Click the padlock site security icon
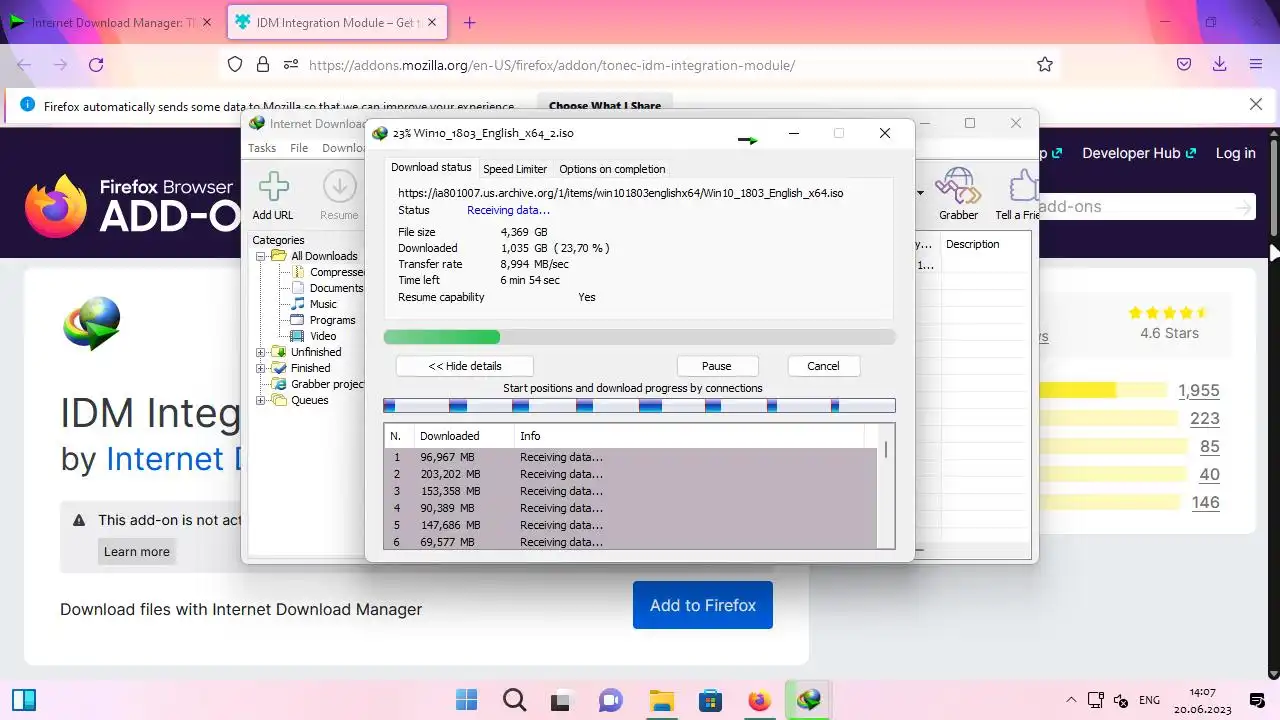The width and height of the screenshot is (1280, 720). (263, 65)
